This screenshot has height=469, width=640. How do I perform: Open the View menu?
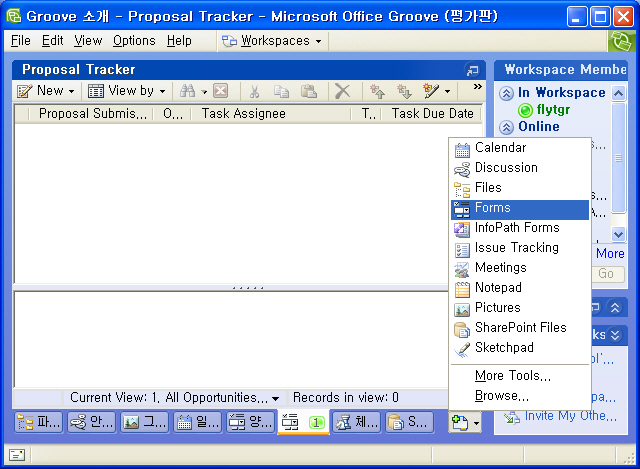click(x=88, y=41)
